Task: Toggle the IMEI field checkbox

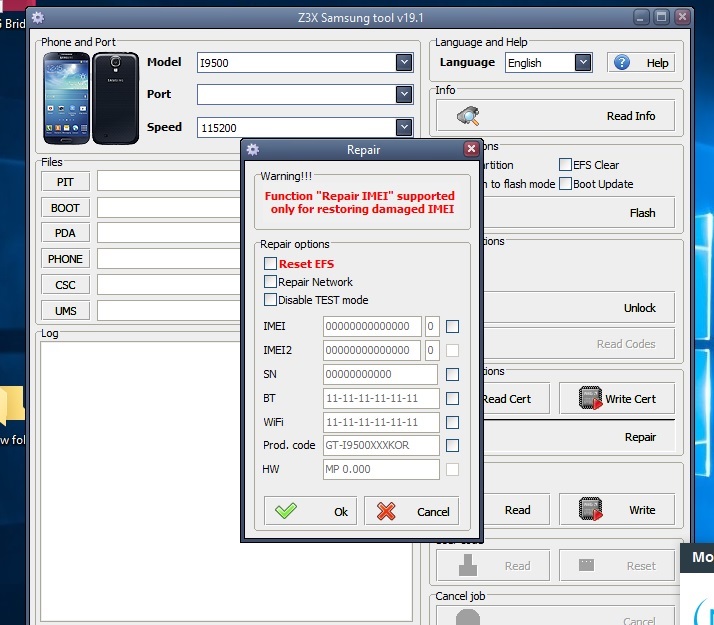Action: pos(452,326)
